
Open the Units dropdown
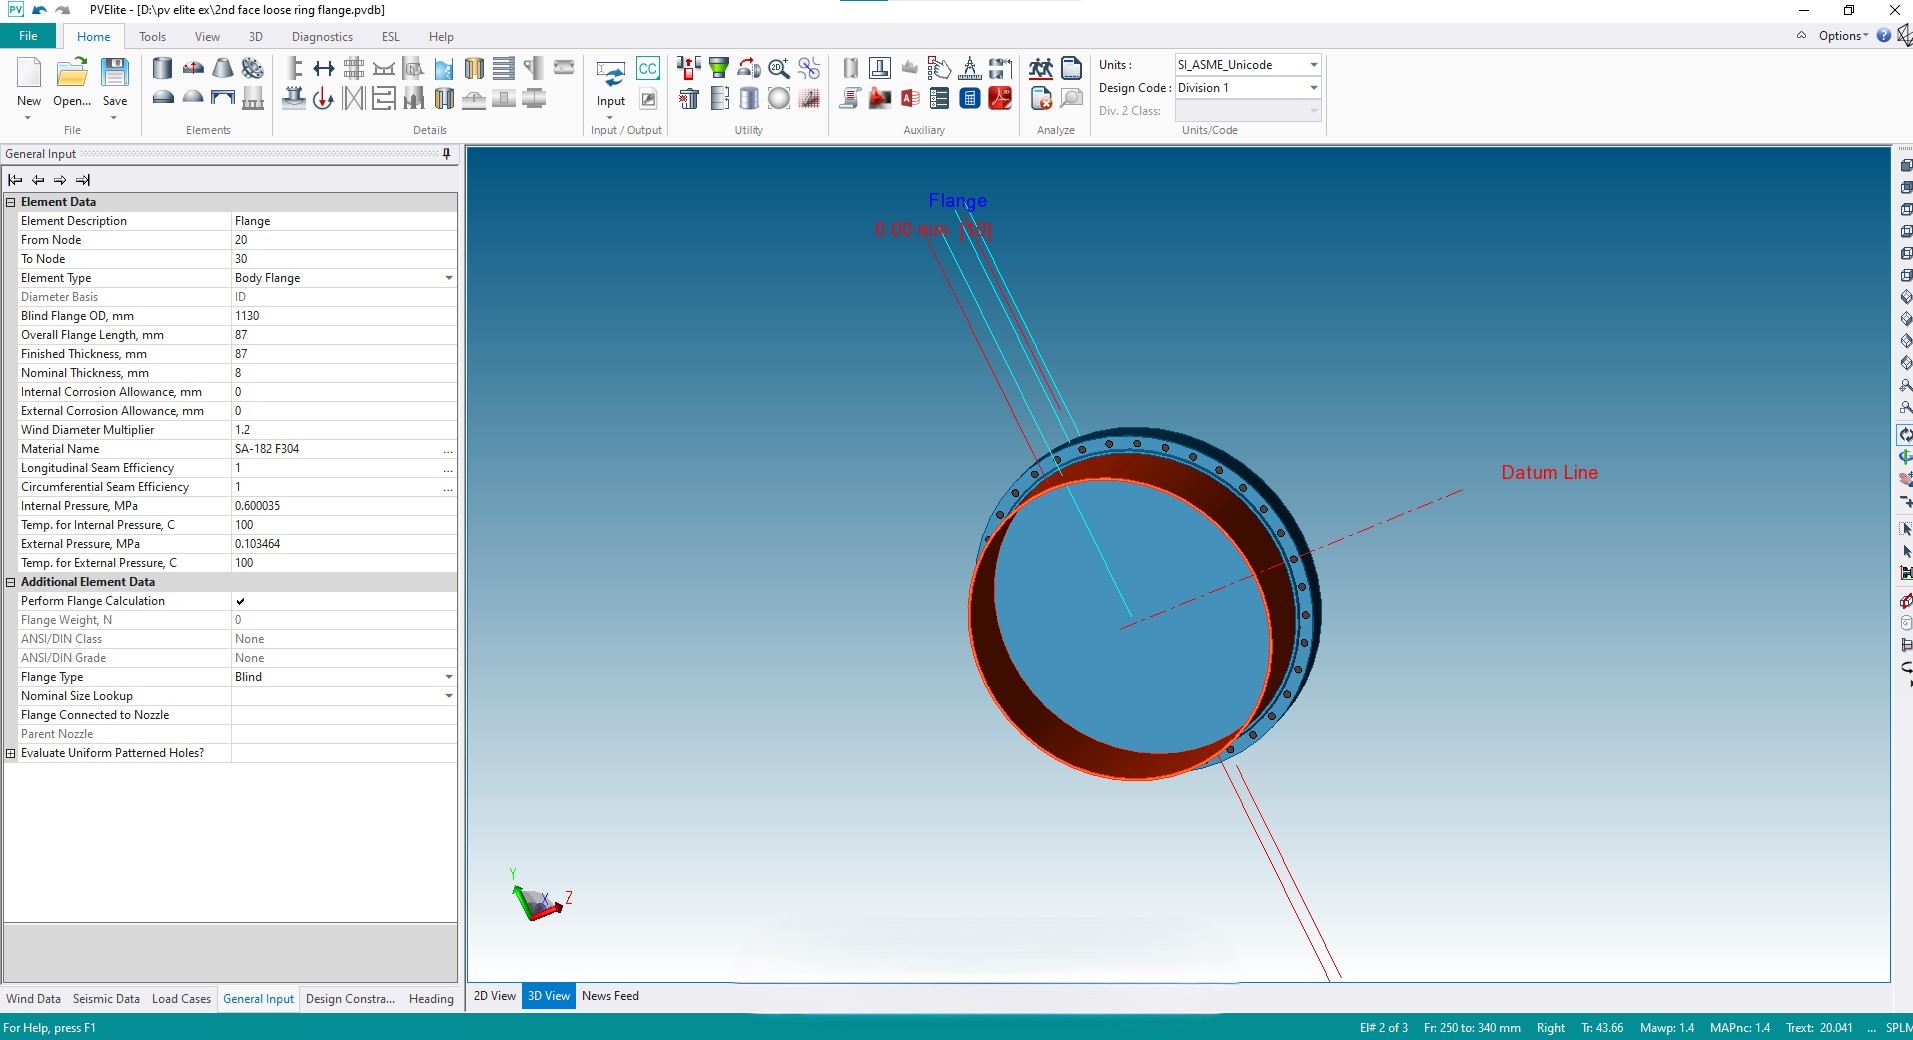1313,65
